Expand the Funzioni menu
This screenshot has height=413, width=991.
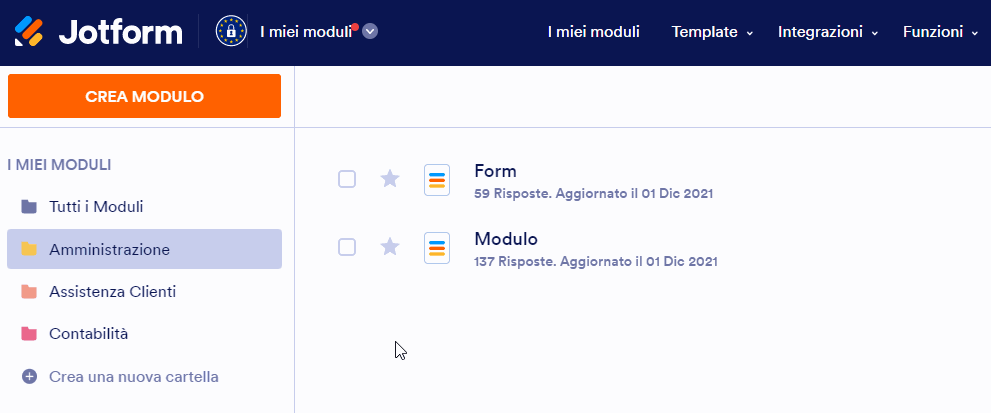(x=940, y=32)
